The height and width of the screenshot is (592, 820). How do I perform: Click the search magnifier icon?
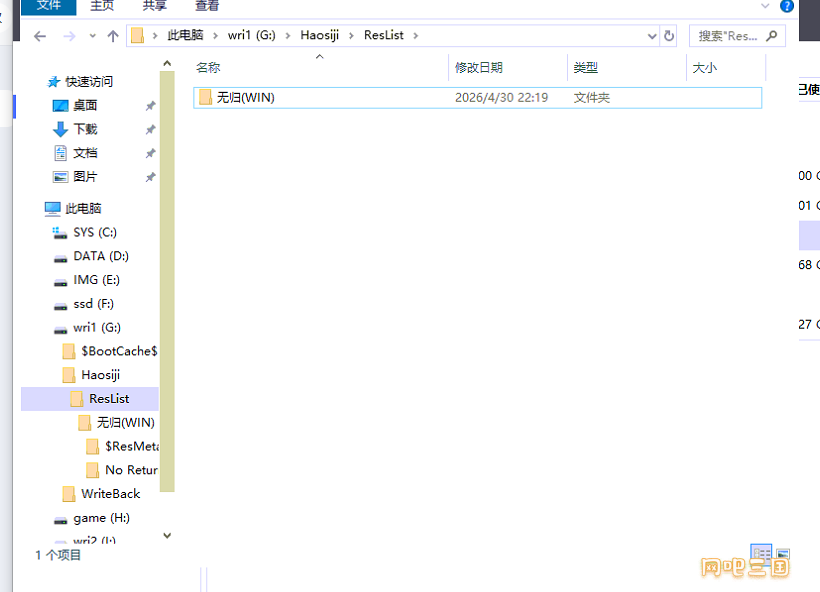coord(772,36)
